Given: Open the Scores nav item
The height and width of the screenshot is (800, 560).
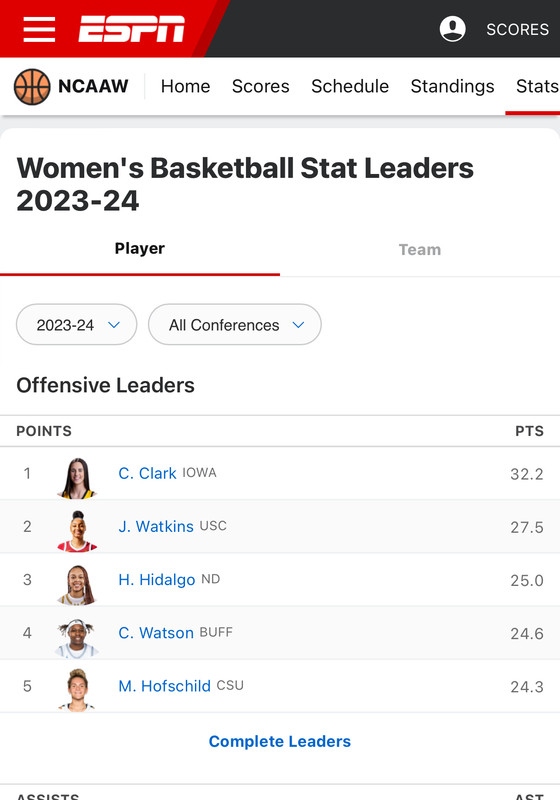Looking at the screenshot, I should [x=261, y=86].
